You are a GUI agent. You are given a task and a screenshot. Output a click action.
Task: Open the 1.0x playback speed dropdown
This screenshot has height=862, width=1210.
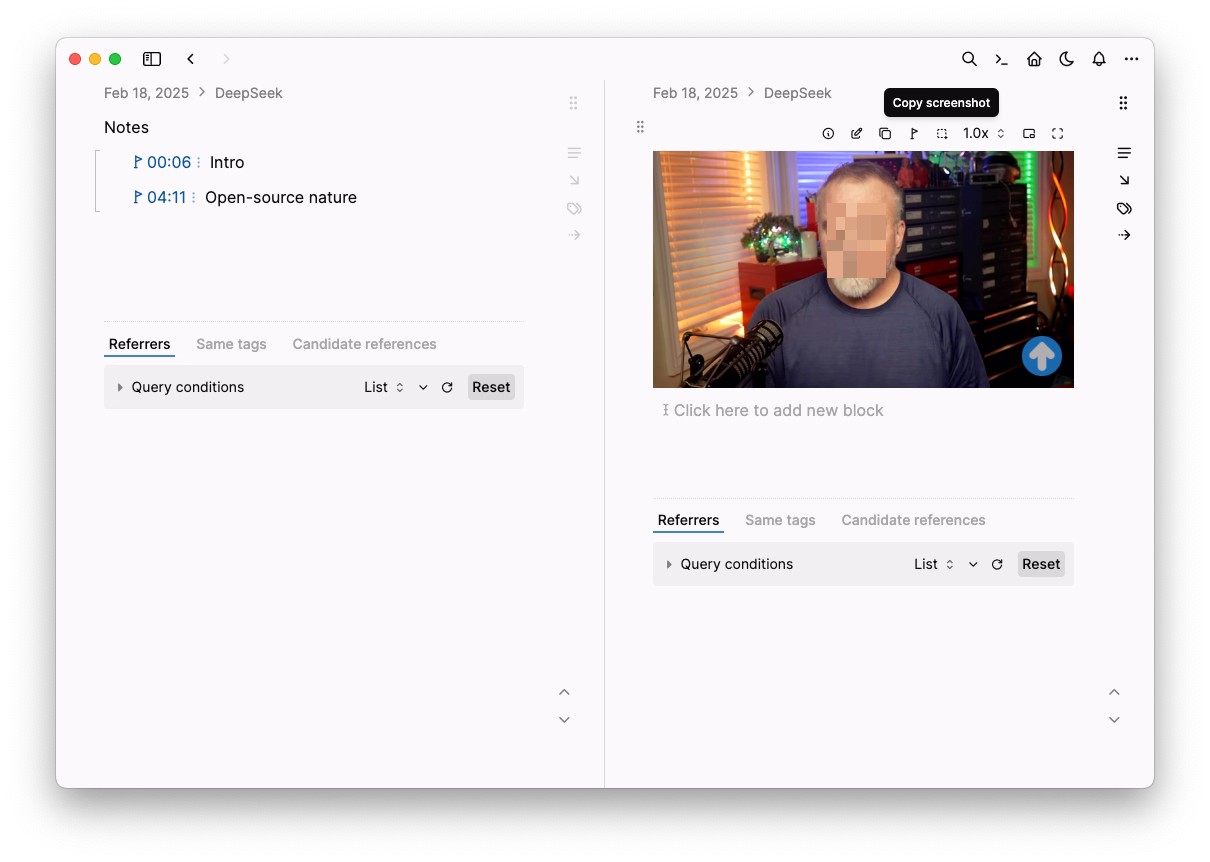pos(984,133)
